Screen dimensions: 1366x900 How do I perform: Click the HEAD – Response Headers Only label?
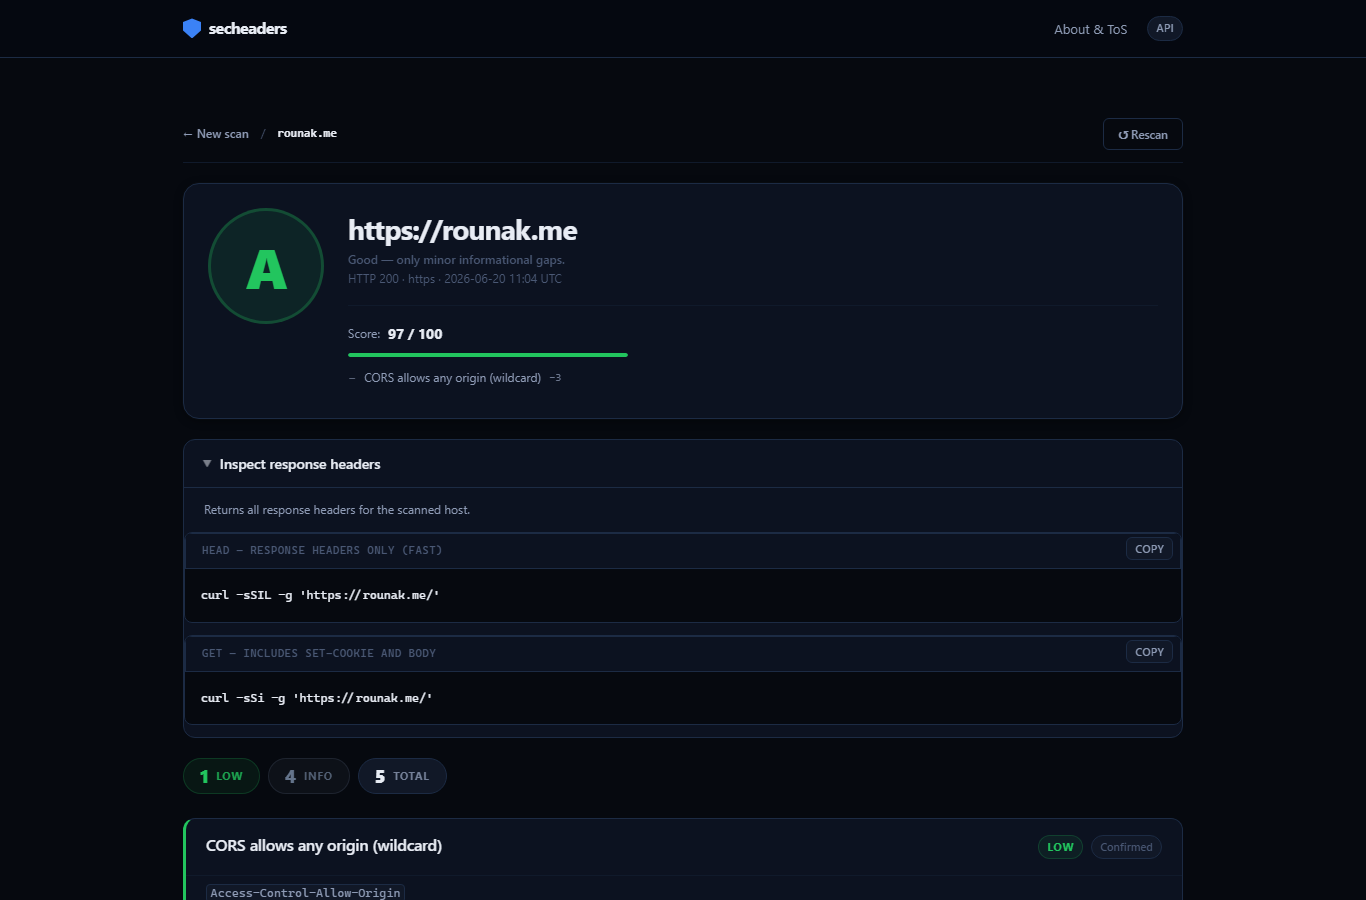pyautogui.click(x=322, y=550)
